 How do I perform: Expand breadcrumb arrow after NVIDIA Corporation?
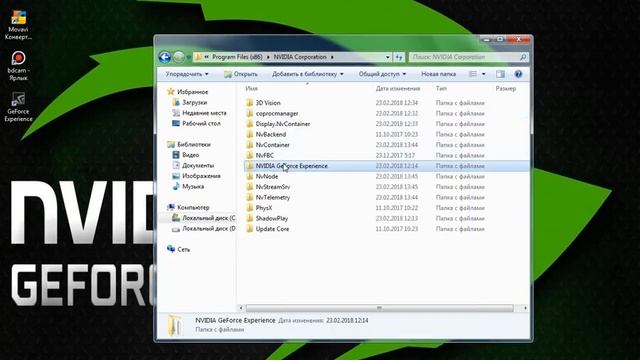(332, 57)
